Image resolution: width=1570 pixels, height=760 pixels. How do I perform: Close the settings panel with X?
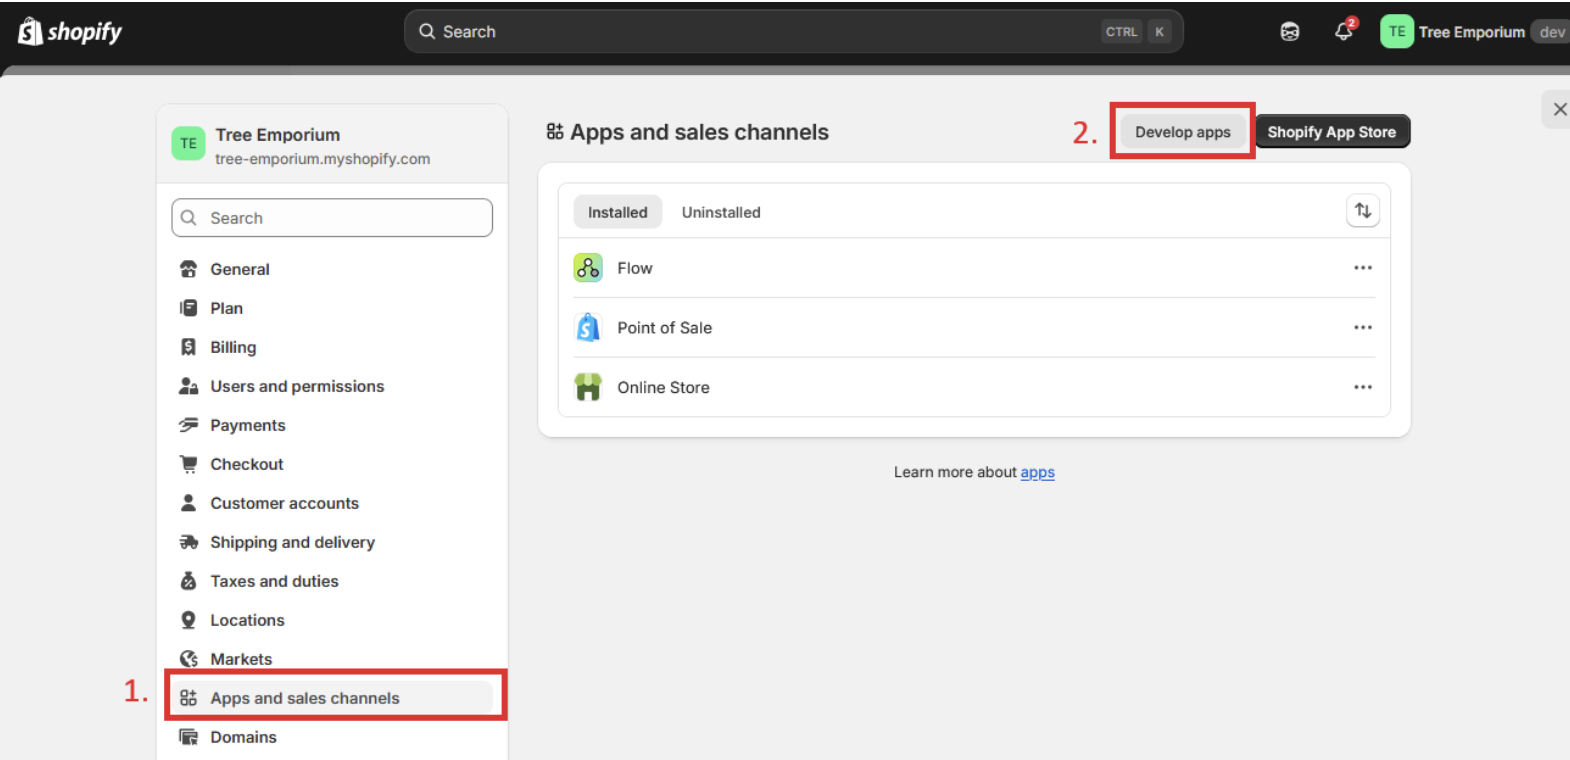click(x=1559, y=109)
